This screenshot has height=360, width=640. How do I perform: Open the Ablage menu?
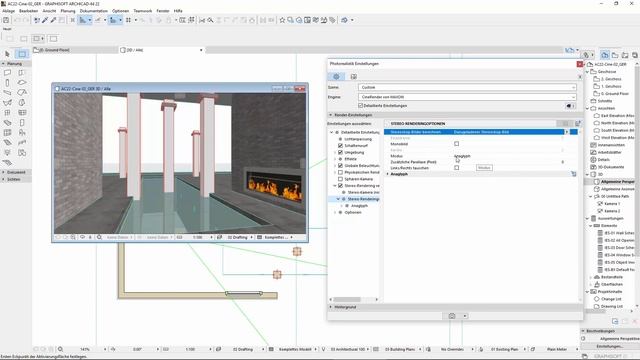[8, 11]
